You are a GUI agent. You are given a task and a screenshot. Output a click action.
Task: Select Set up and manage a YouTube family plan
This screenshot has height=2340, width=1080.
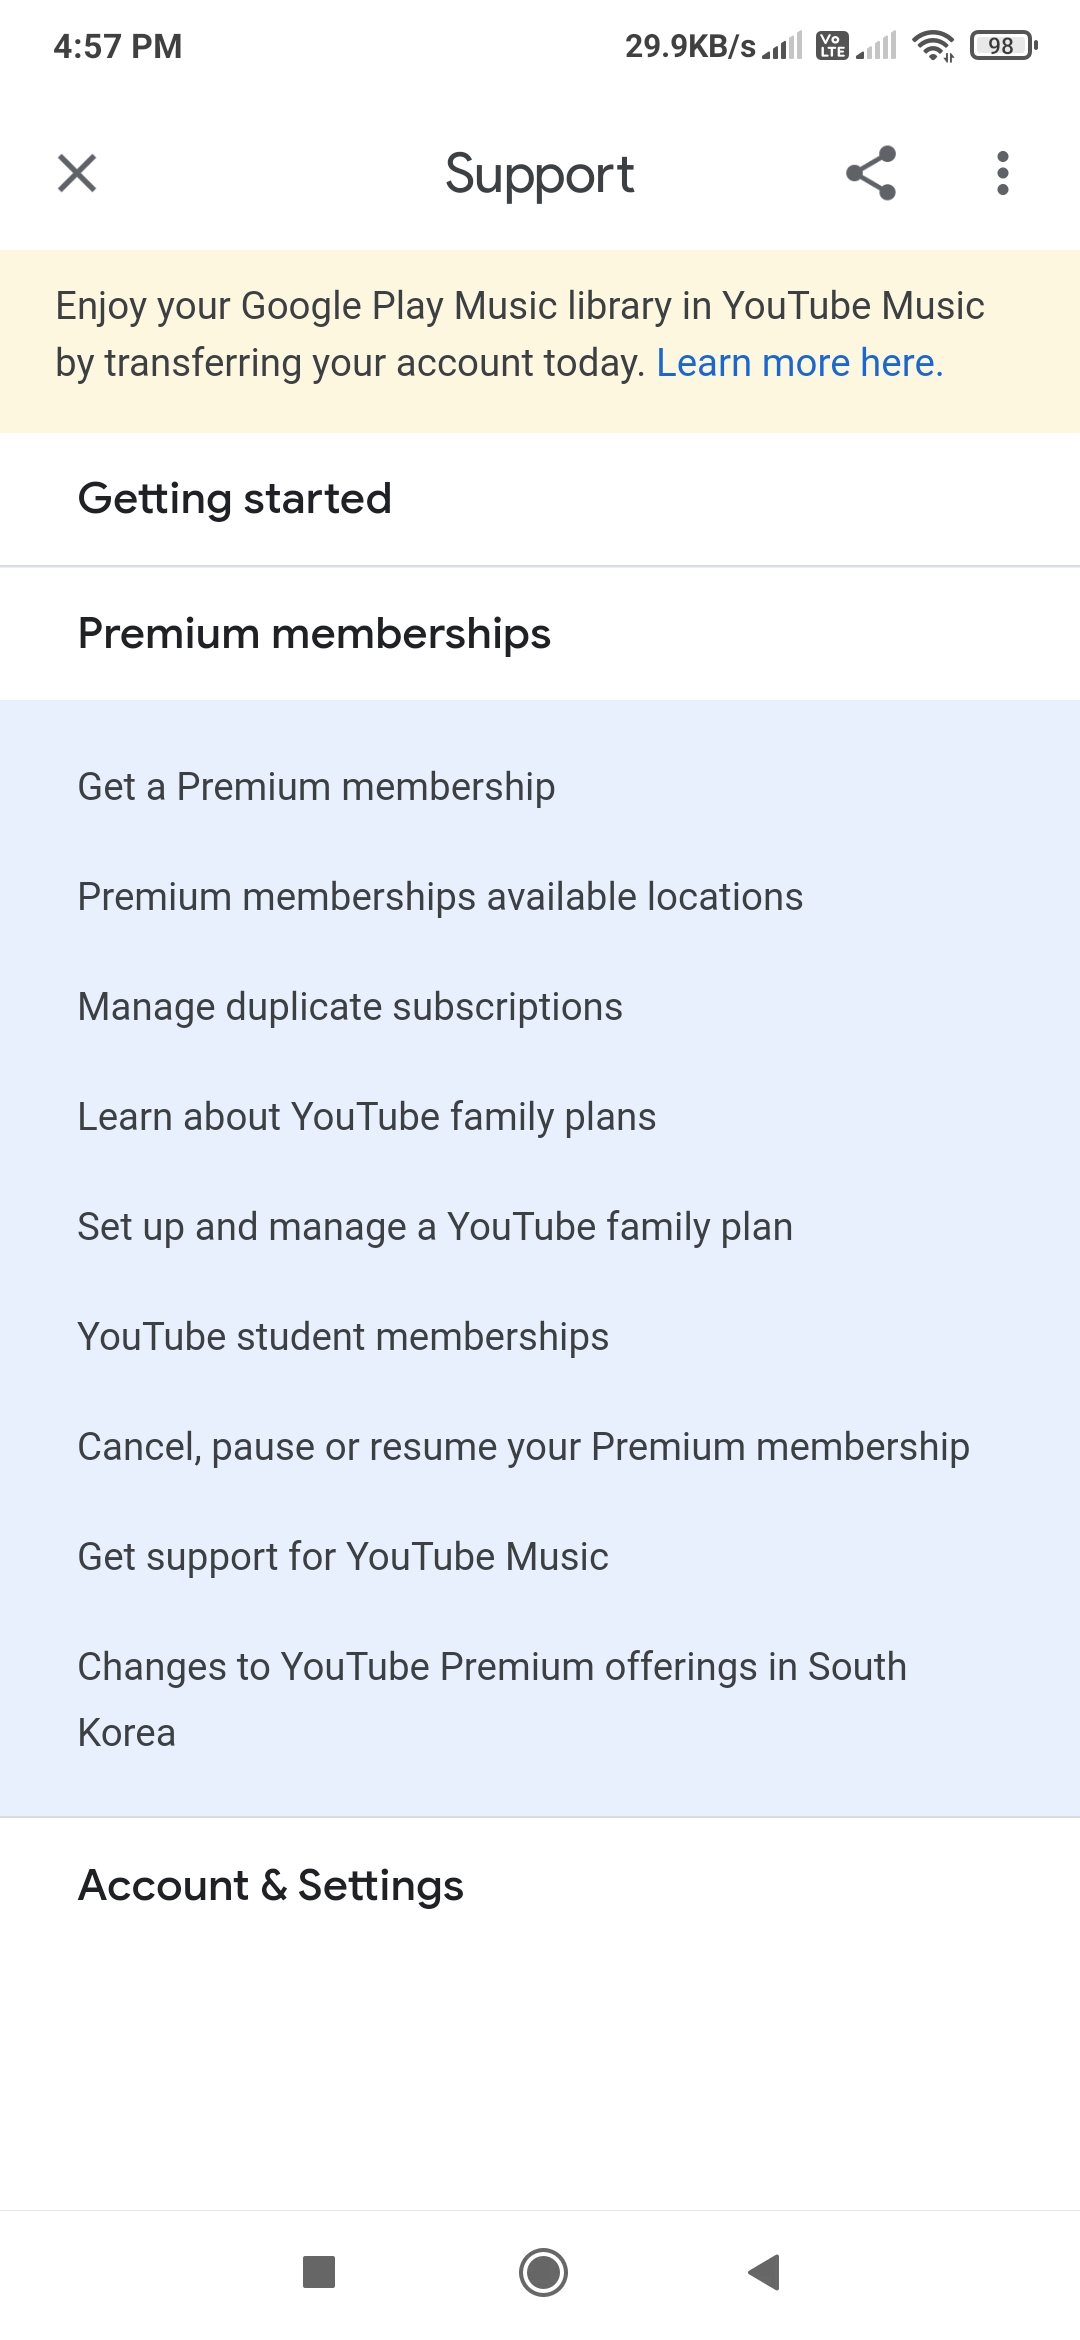tap(435, 1227)
